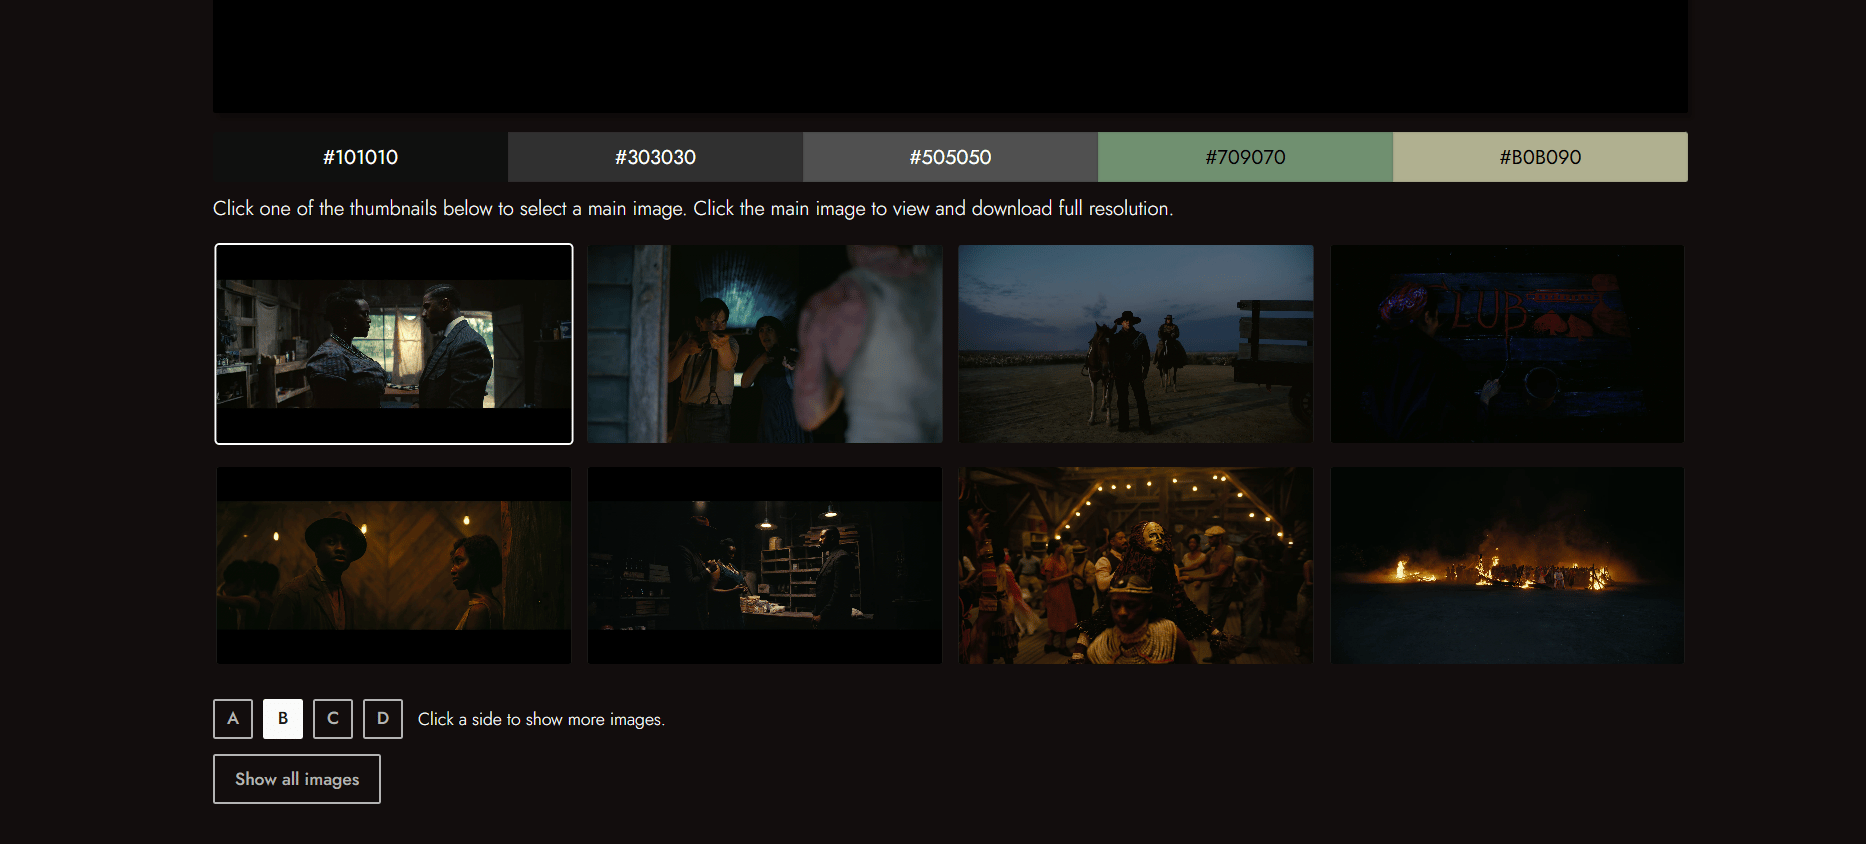Show images from side C

pos(333,719)
